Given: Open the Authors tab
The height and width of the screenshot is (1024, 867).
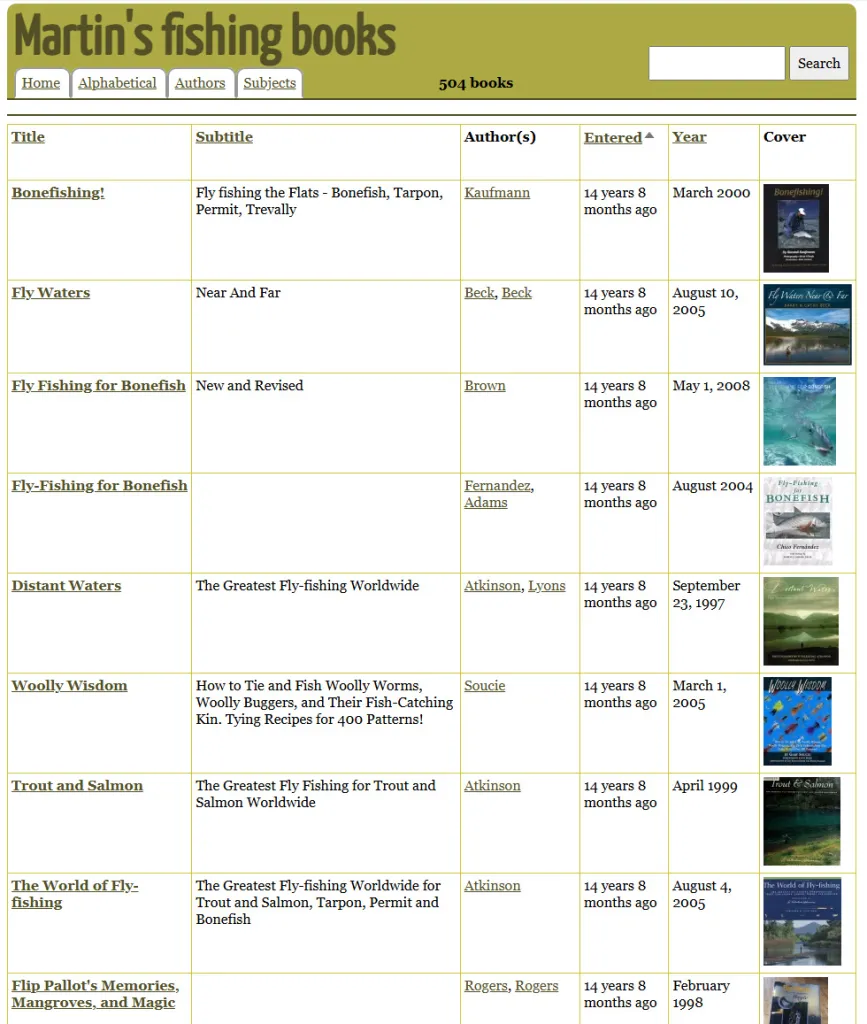Looking at the screenshot, I should pyautogui.click(x=200, y=83).
